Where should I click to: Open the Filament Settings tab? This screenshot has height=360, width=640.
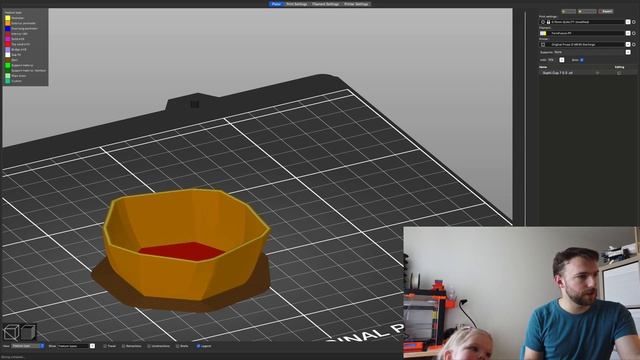point(325,4)
